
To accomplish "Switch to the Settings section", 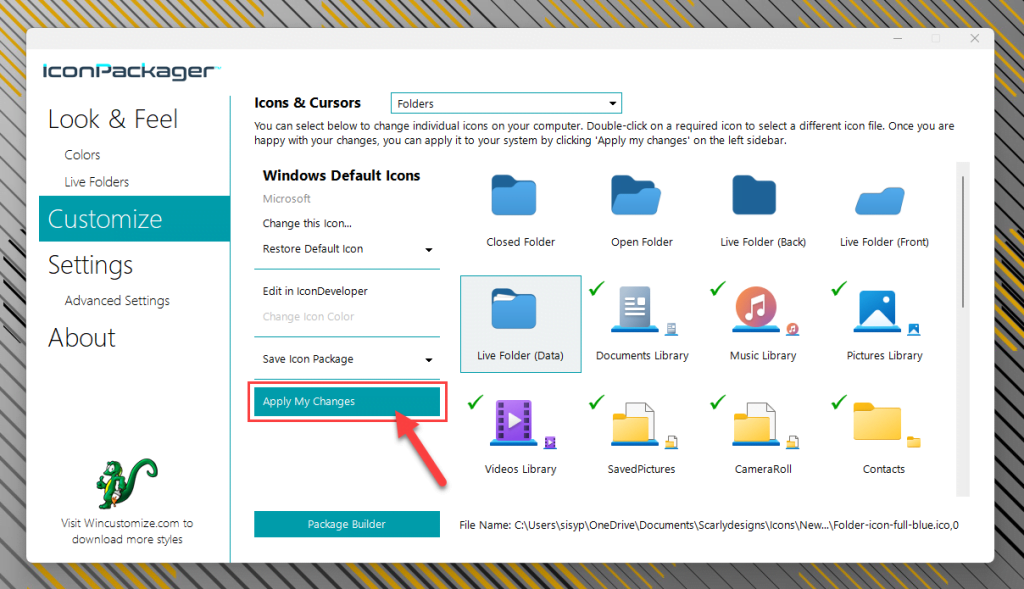I will (x=90, y=265).
